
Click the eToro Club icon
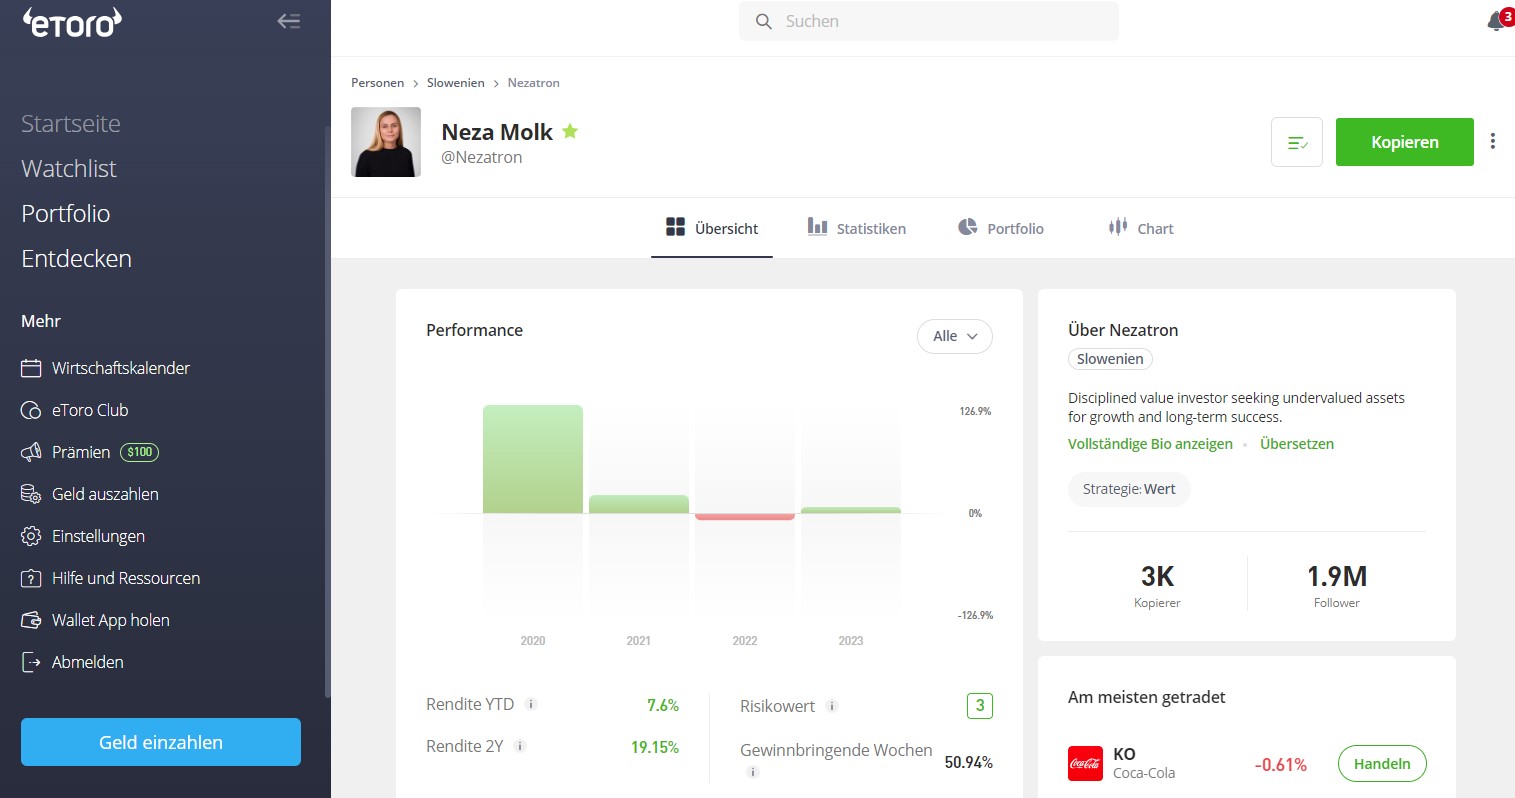[x=31, y=410]
